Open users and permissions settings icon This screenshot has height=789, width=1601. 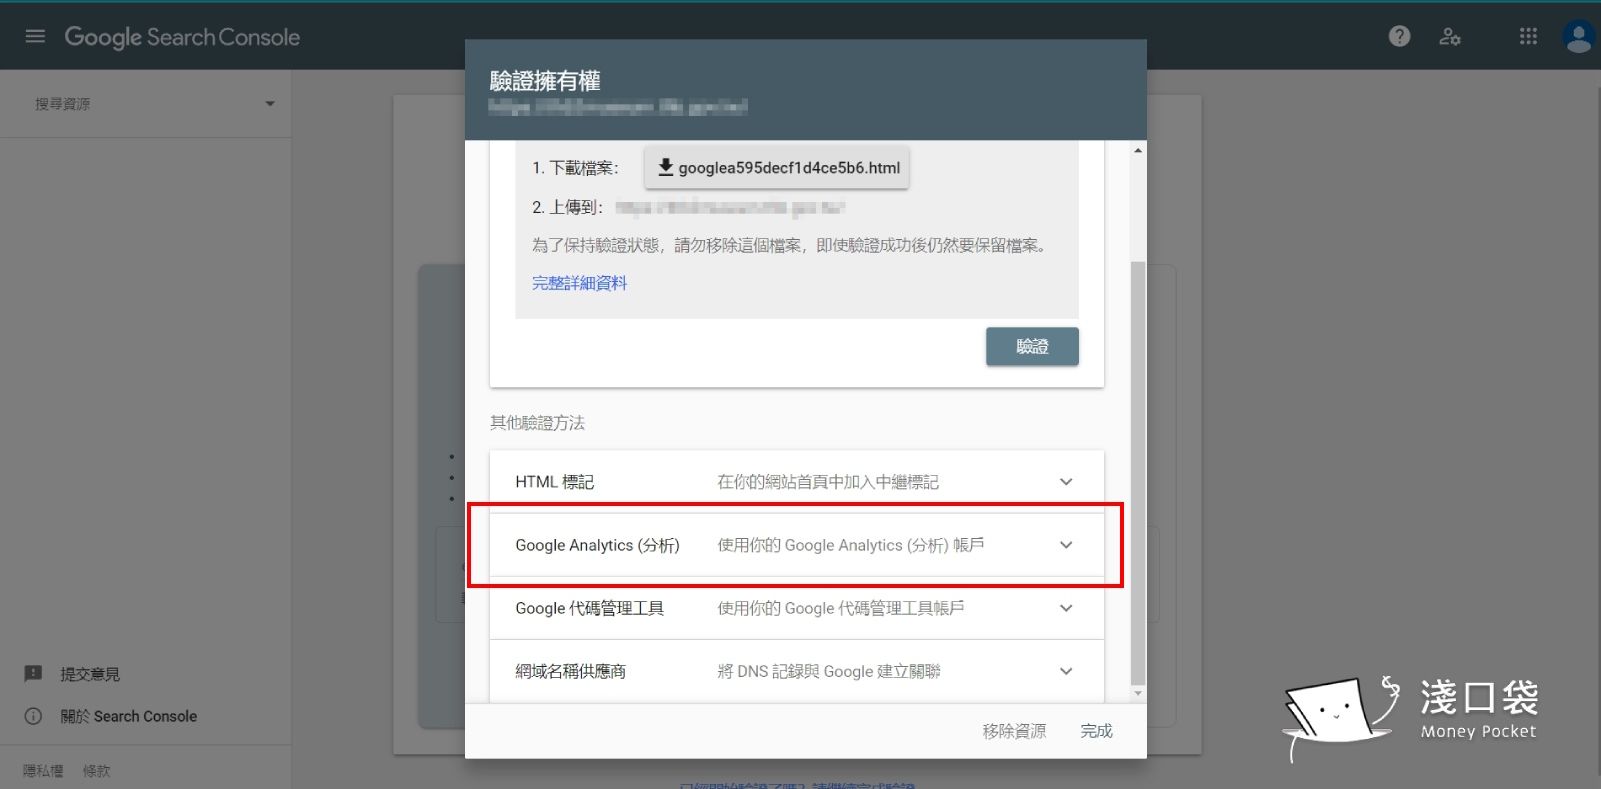pyautogui.click(x=1449, y=37)
